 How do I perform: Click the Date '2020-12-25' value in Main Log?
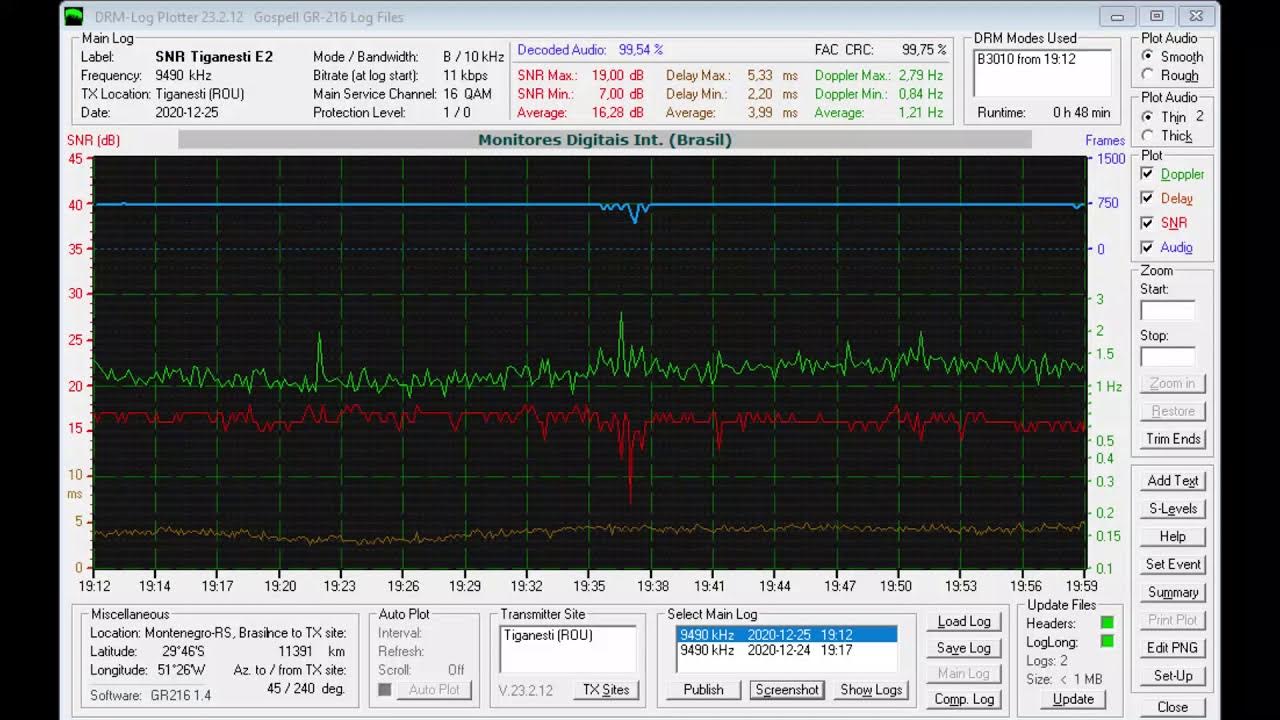187,113
